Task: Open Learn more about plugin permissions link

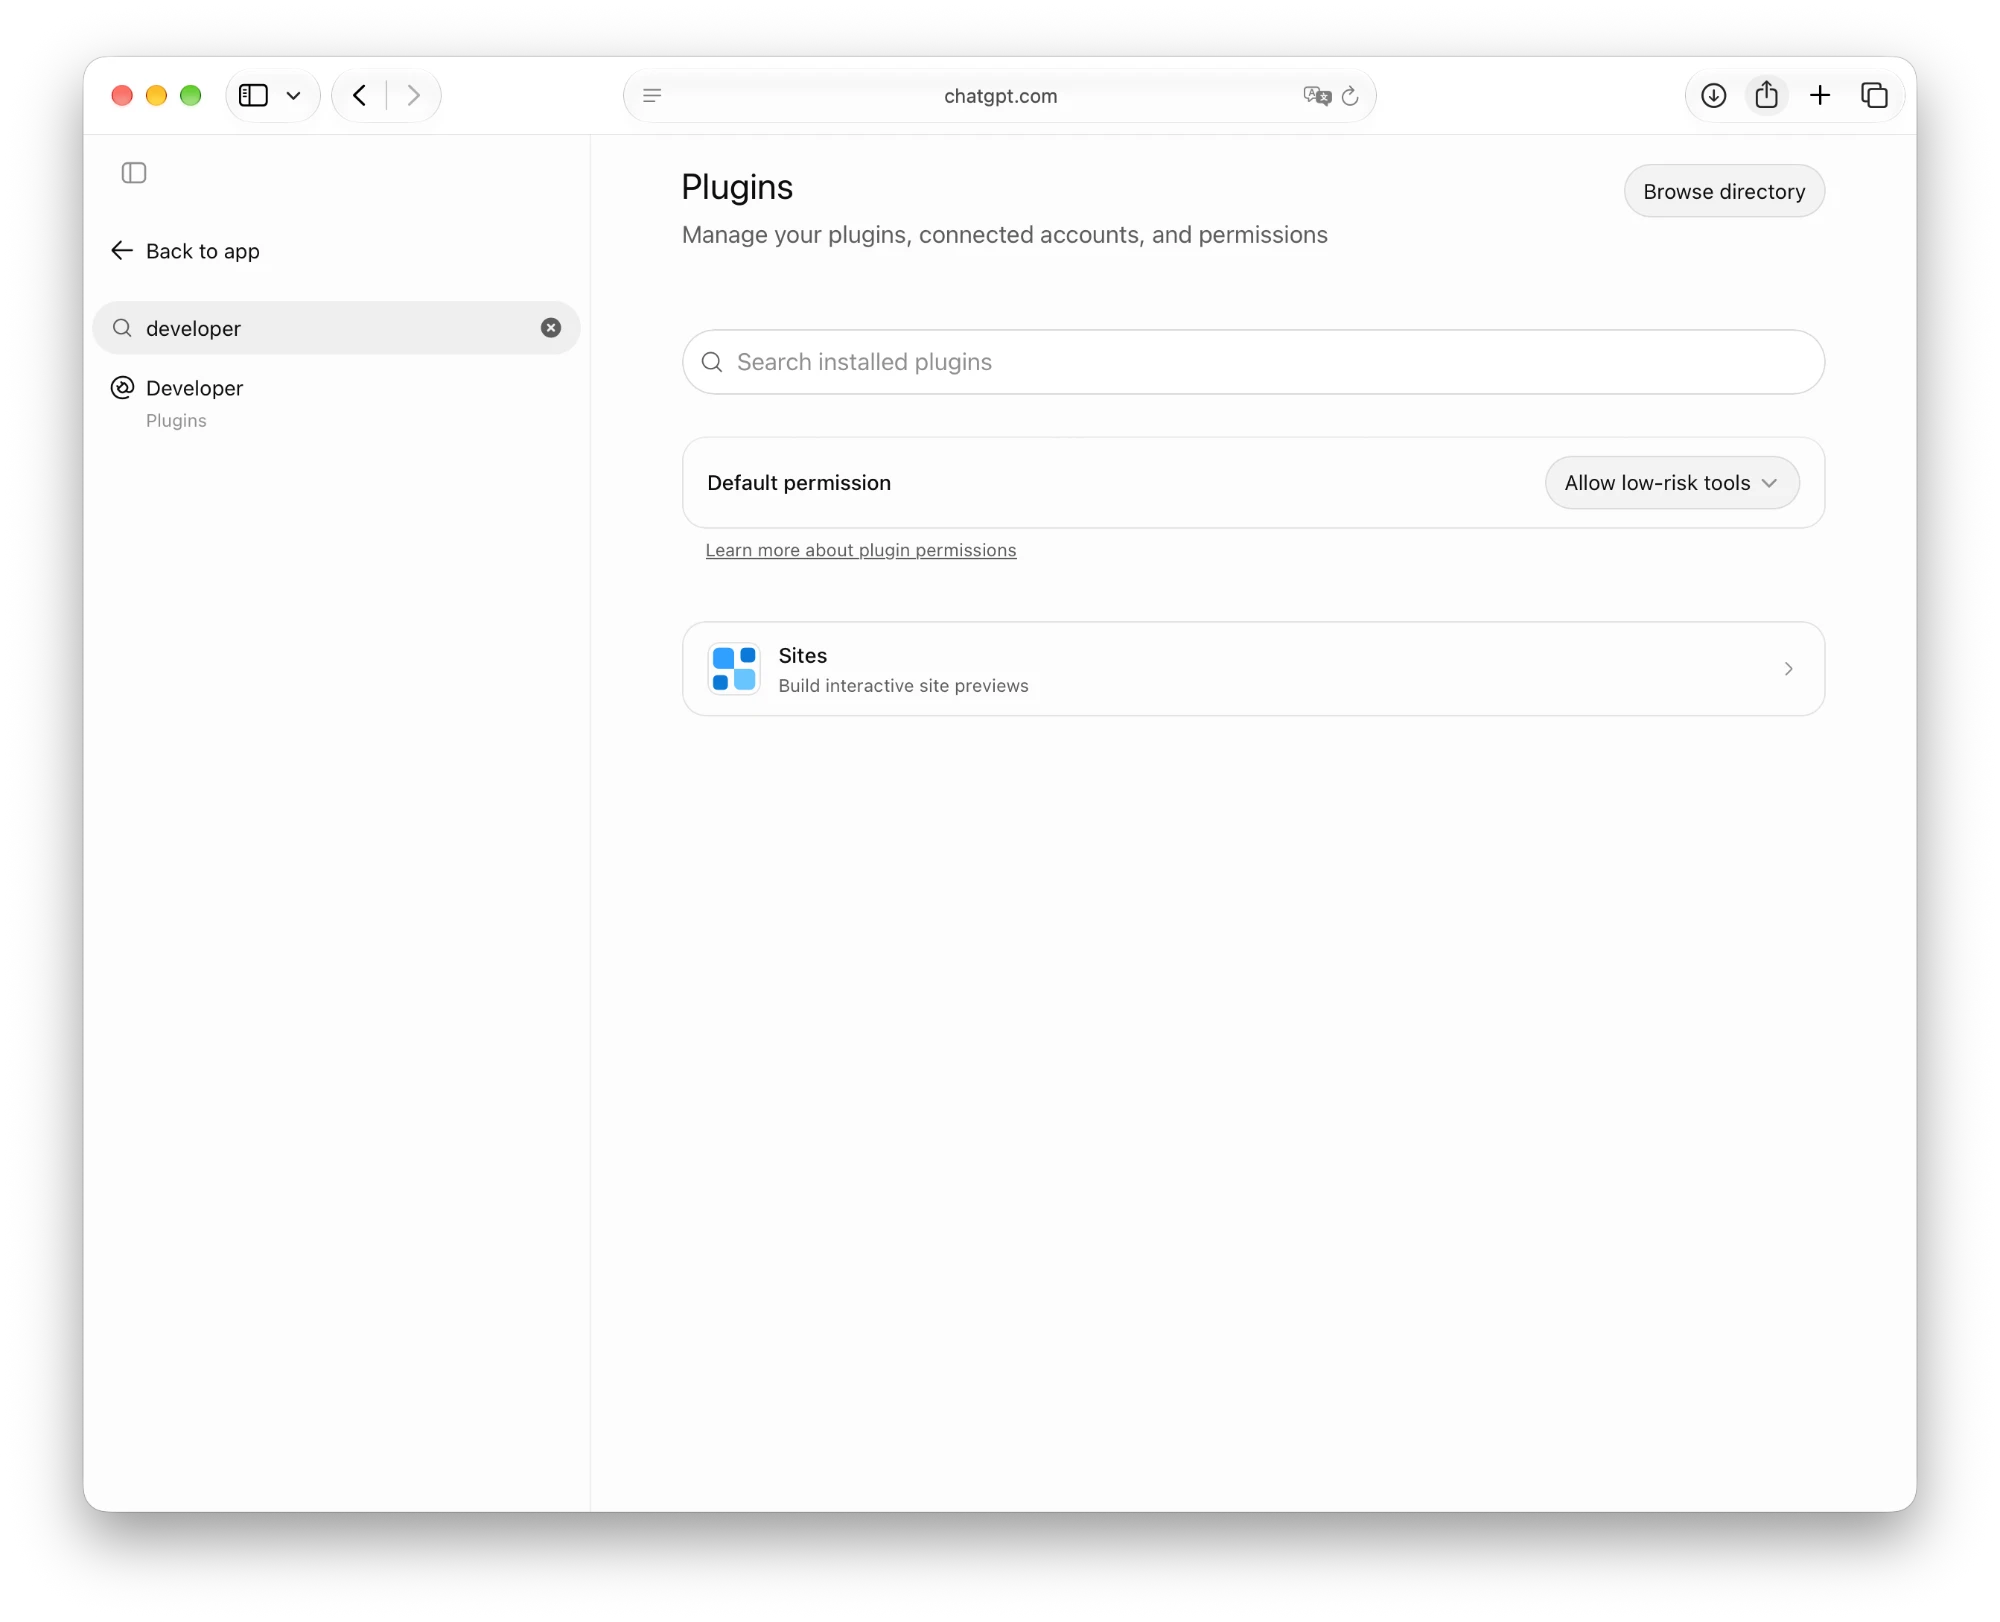Action: tap(861, 550)
